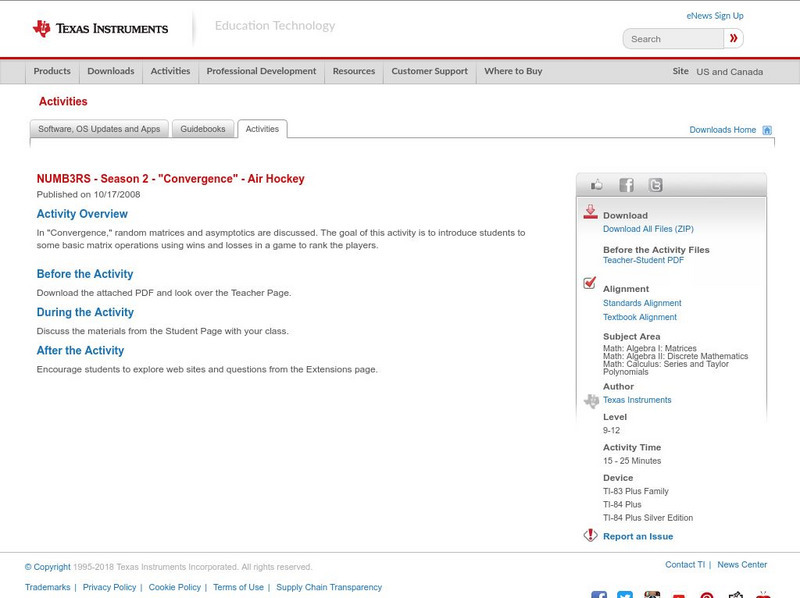Click the Downloads Home house icon
Screen dimensions: 800x598
(767, 130)
